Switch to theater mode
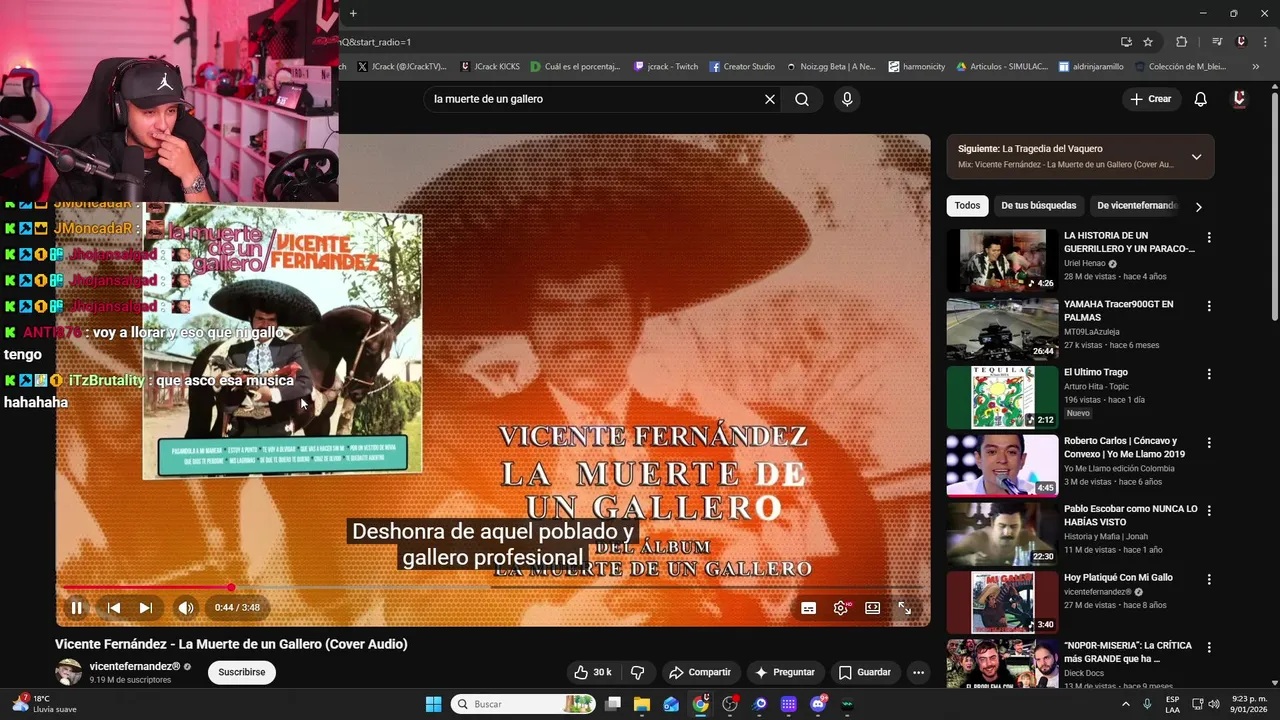The width and height of the screenshot is (1280, 720). click(x=873, y=608)
